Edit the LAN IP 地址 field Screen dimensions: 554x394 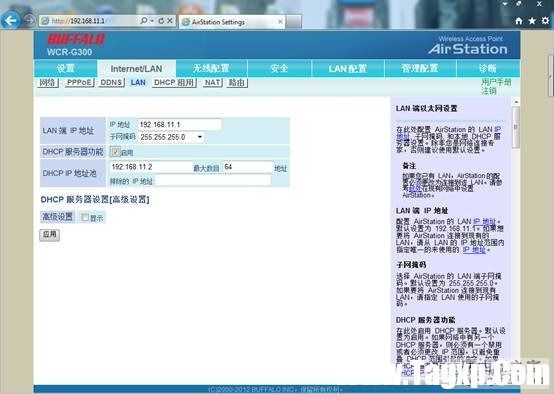pos(179,124)
